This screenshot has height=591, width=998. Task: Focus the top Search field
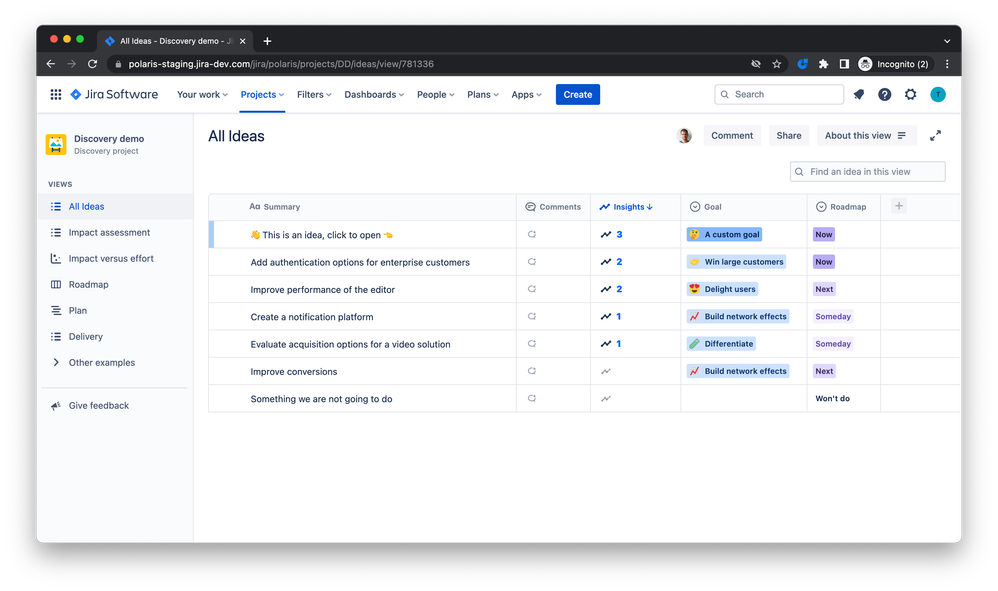[x=779, y=94]
